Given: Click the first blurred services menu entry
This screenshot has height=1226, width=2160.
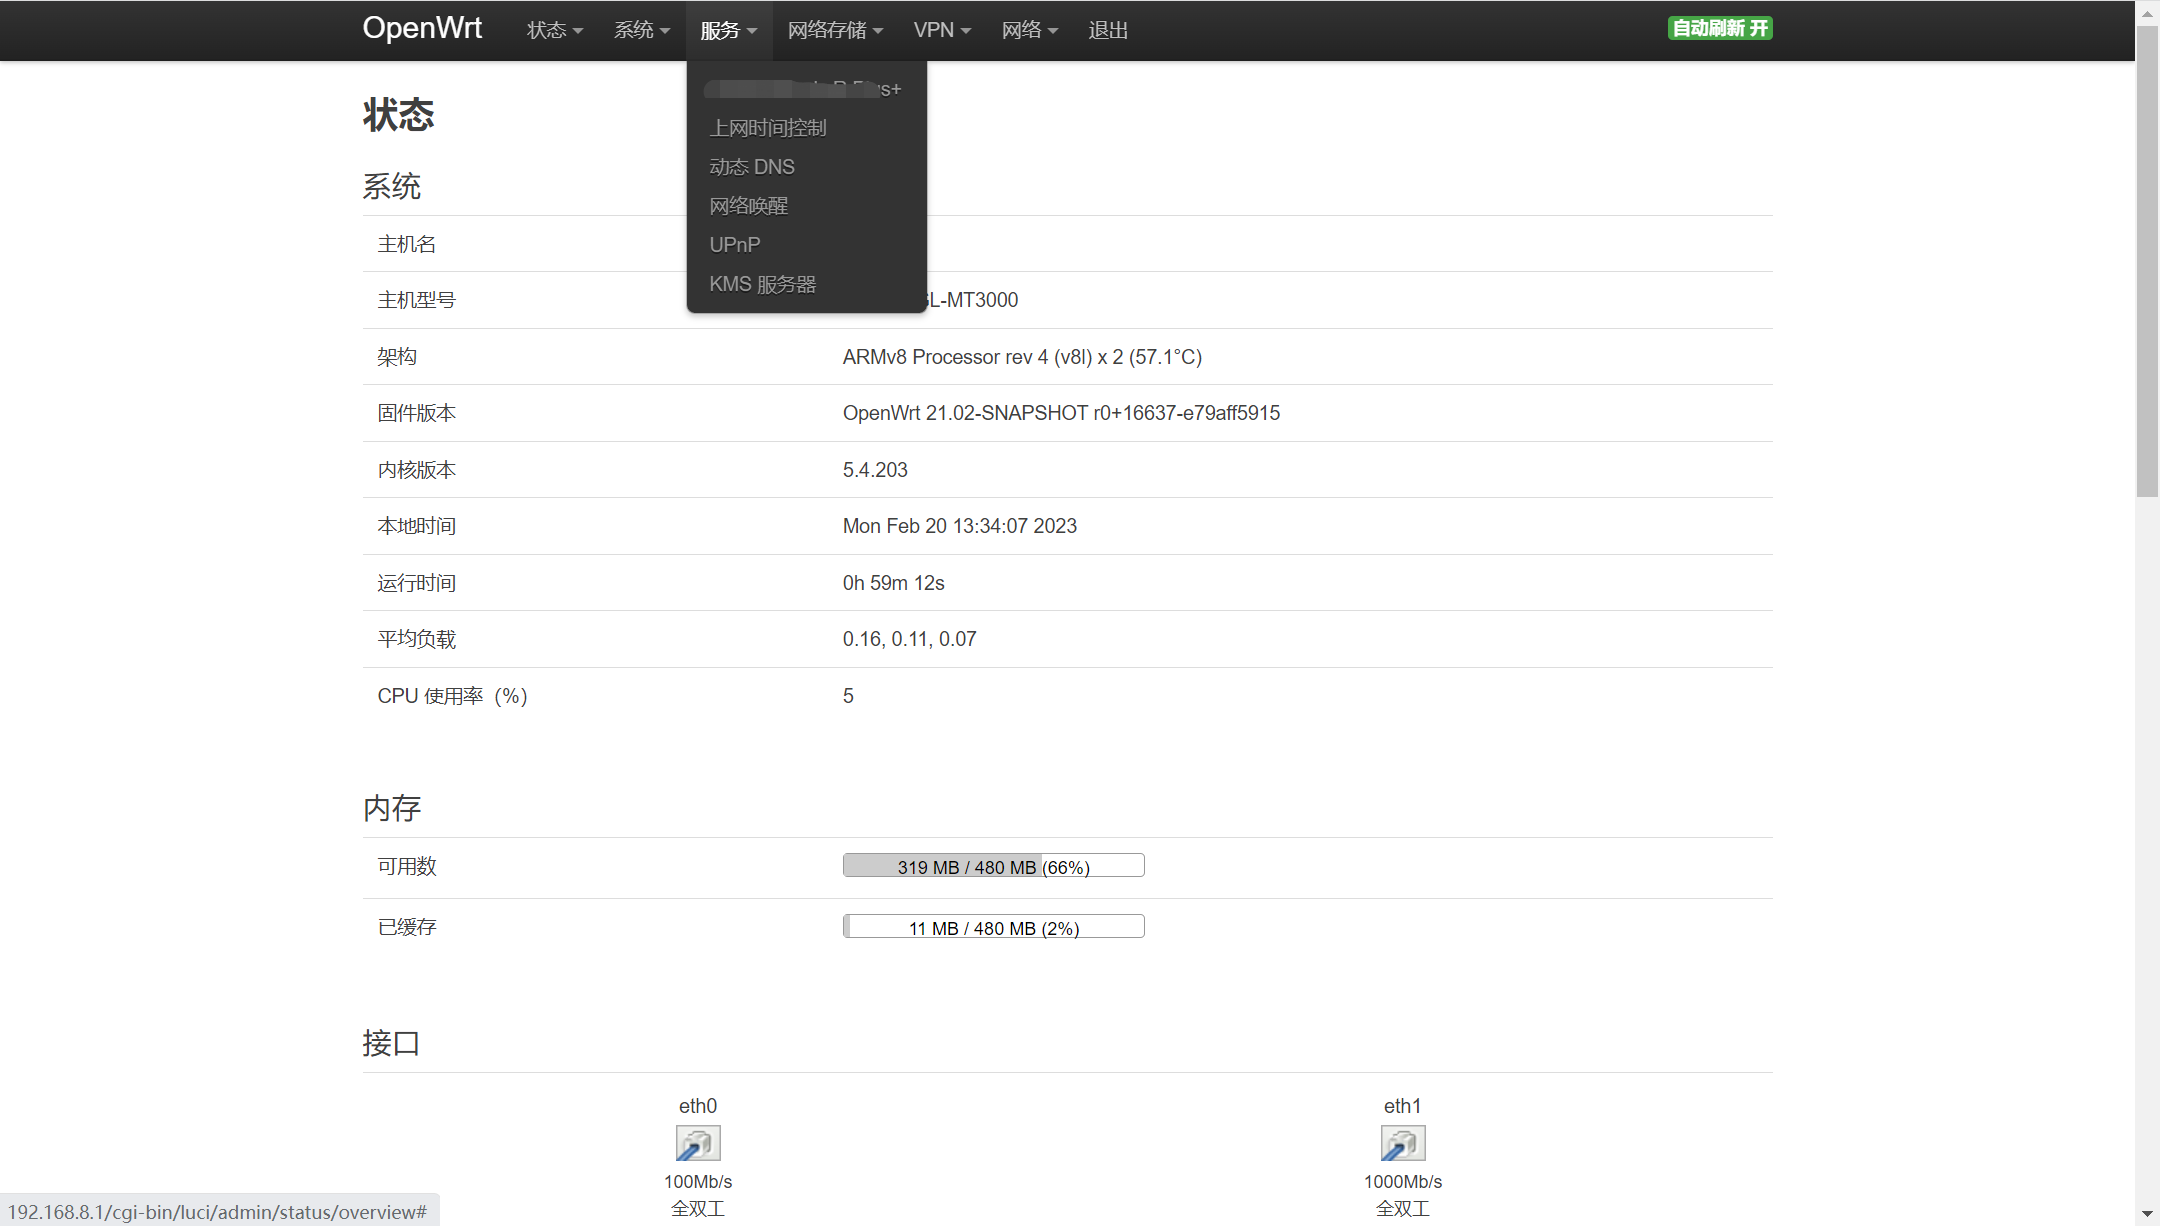Looking at the screenshot, I should [x=804, y=89].
